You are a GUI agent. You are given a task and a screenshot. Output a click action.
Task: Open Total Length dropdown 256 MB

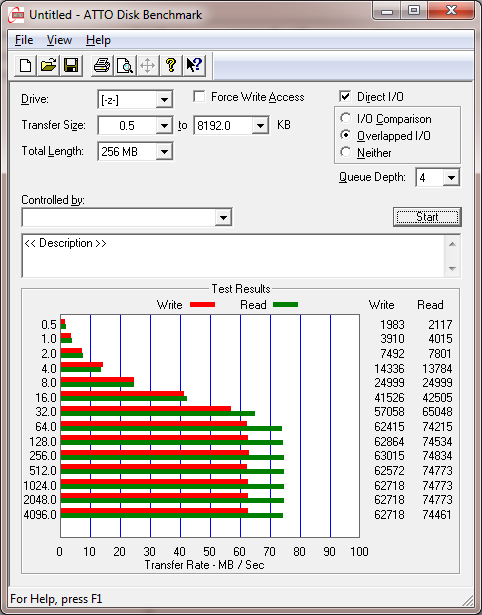[x=164, y=151]
